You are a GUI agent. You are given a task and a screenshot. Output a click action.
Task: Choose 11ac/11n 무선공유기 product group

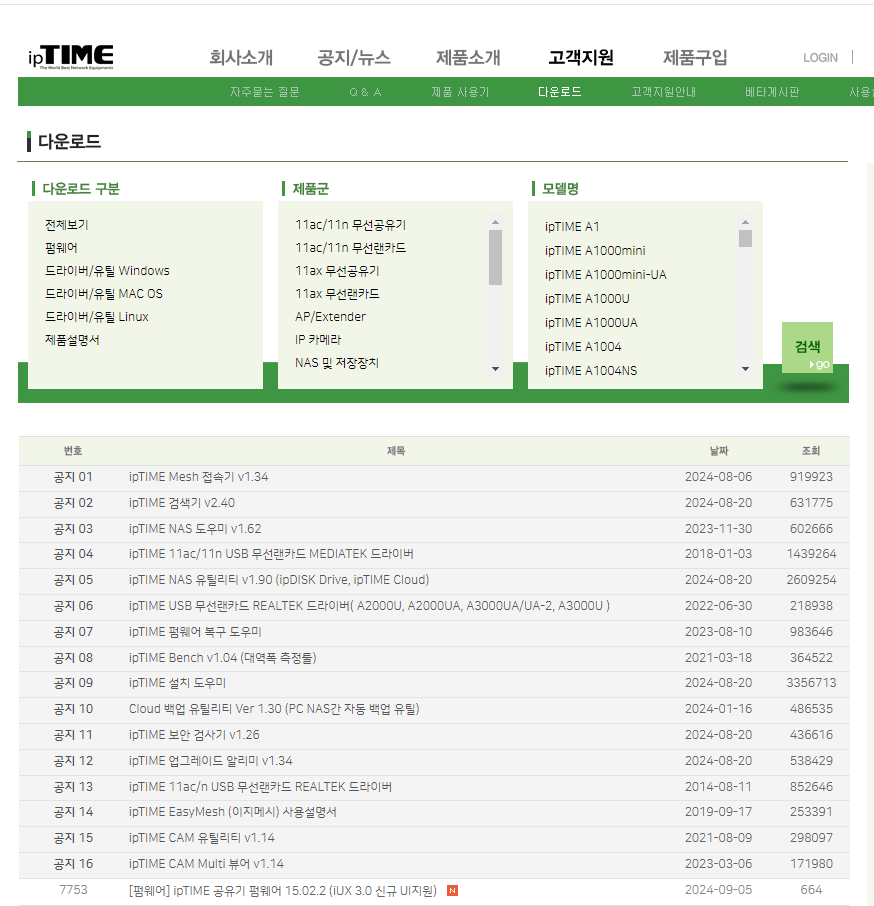(x=350, y=225)
